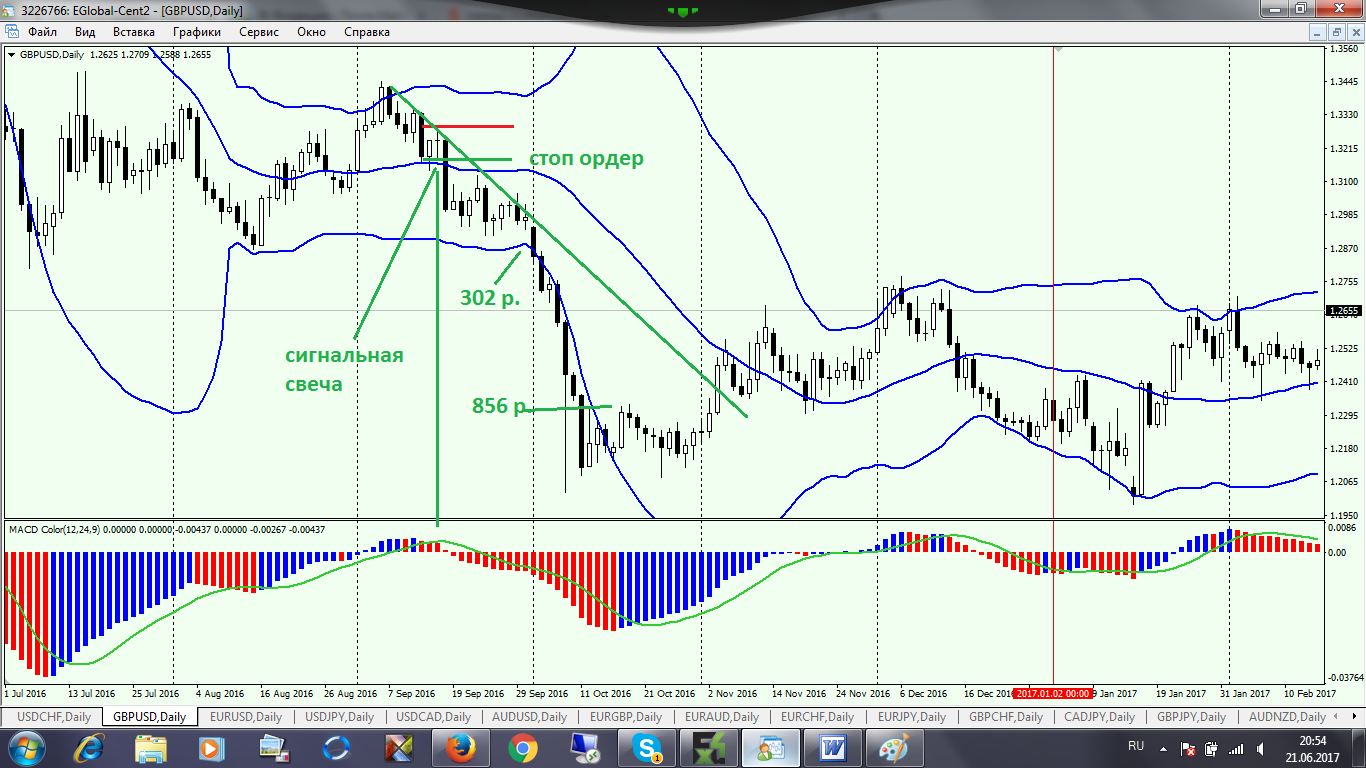Switch to the AUDUSD,Daily chart tab
Viewport: 1366px width, 768px height.
(x=530, y=717)
